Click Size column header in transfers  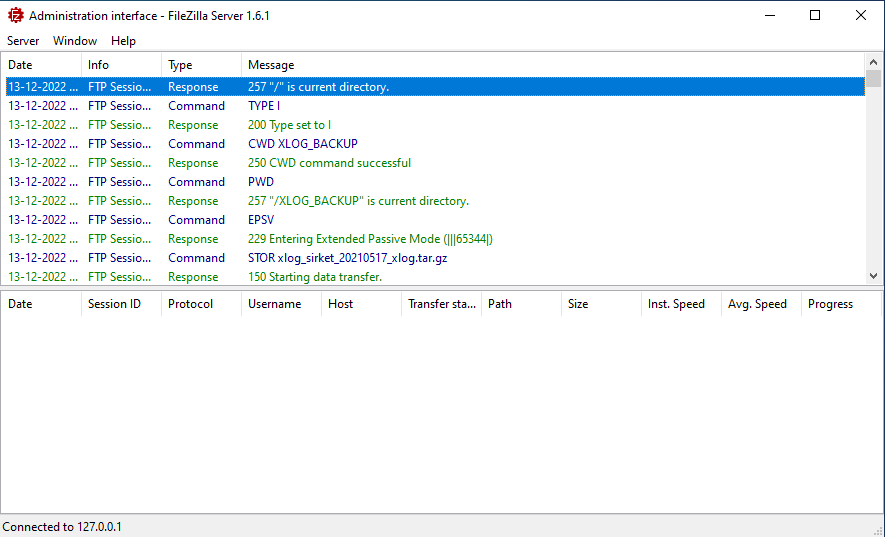point(602,304)
